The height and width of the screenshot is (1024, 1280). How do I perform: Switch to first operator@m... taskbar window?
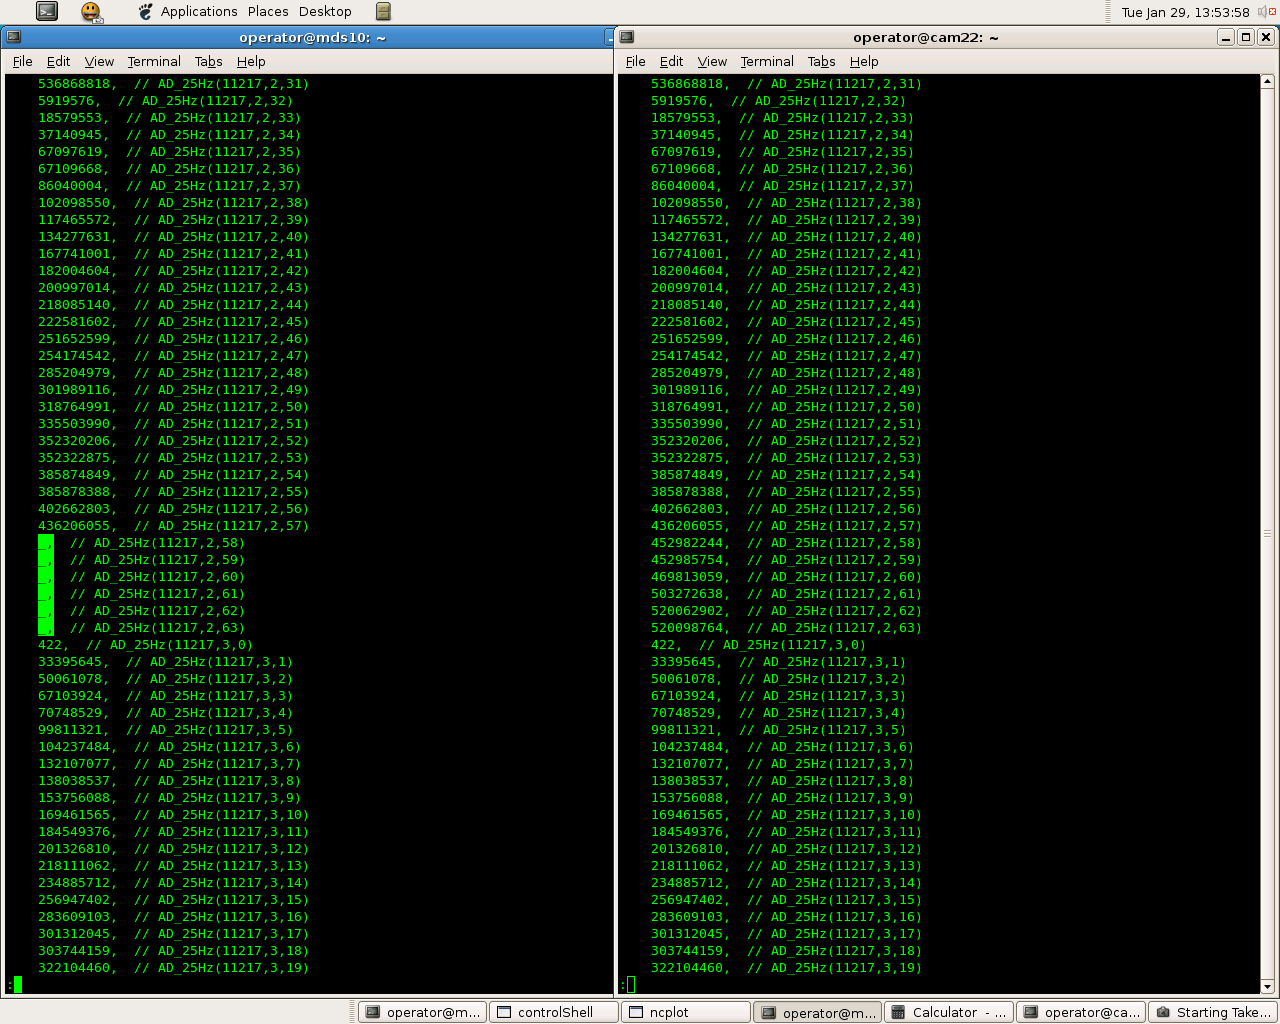point(423,1012)
